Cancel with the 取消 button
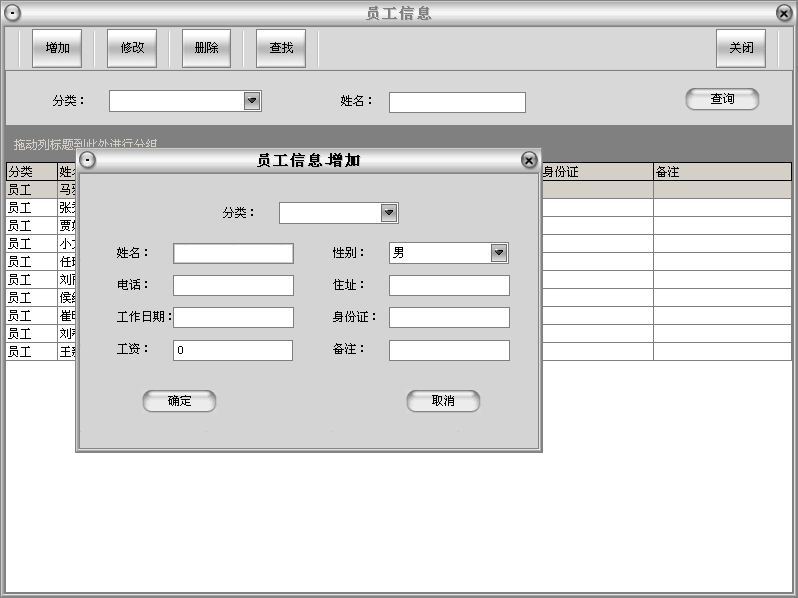The image size is (798, 598). [x=443, y=401]
